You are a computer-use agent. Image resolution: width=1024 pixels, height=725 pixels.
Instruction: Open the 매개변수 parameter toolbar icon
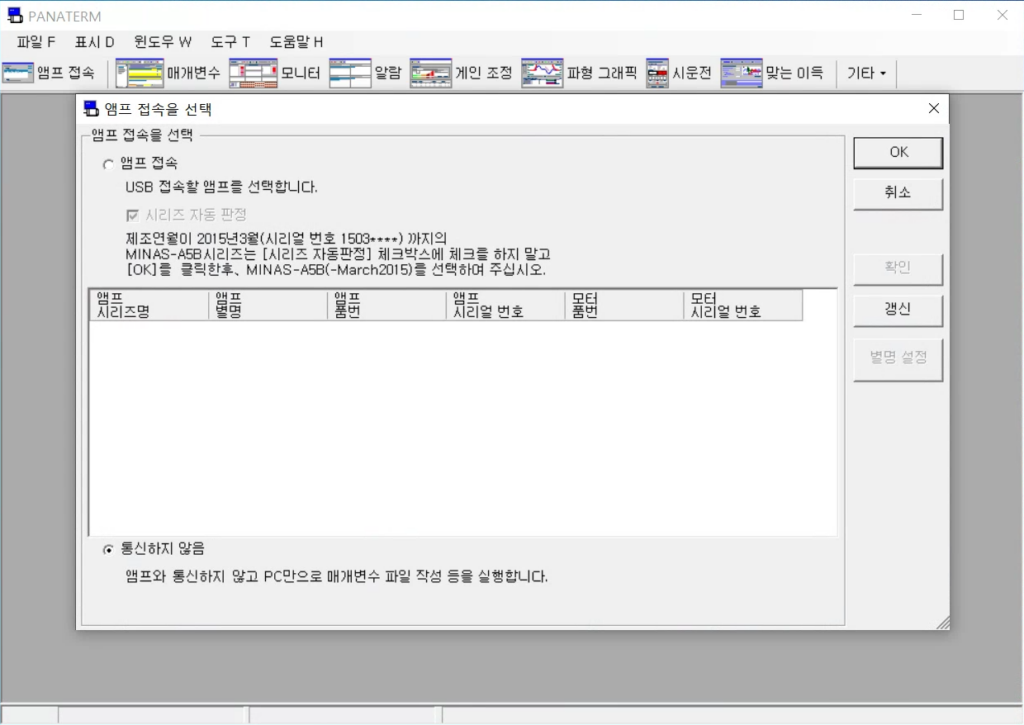139,73
